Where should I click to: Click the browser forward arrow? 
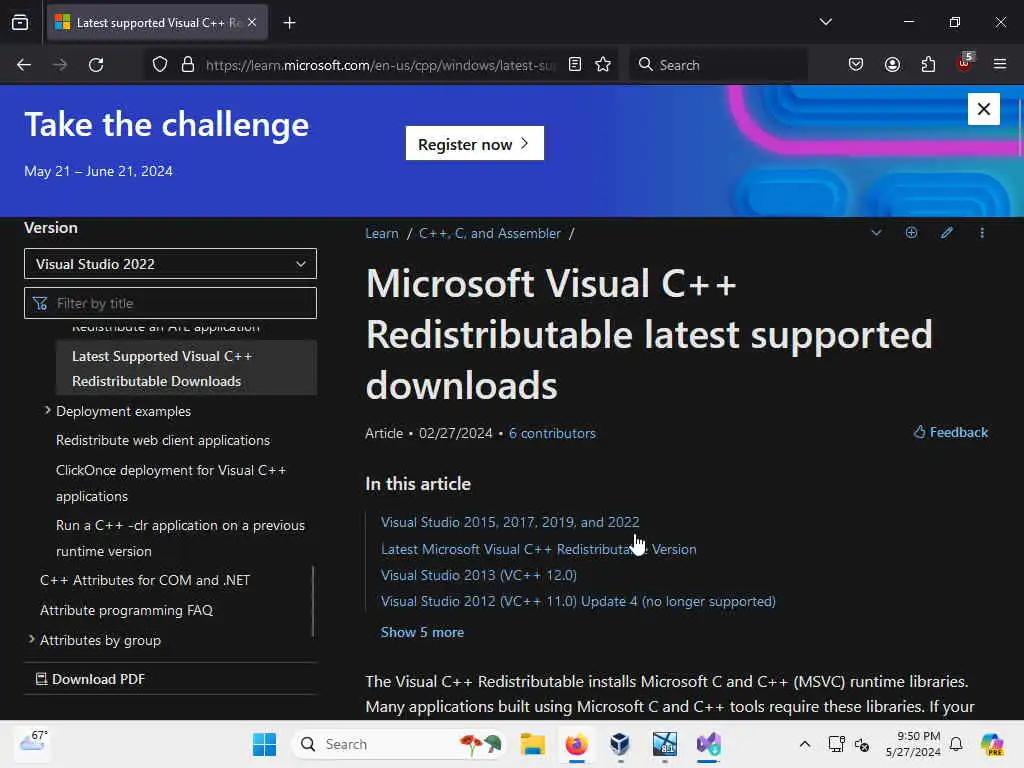[60, 65]
